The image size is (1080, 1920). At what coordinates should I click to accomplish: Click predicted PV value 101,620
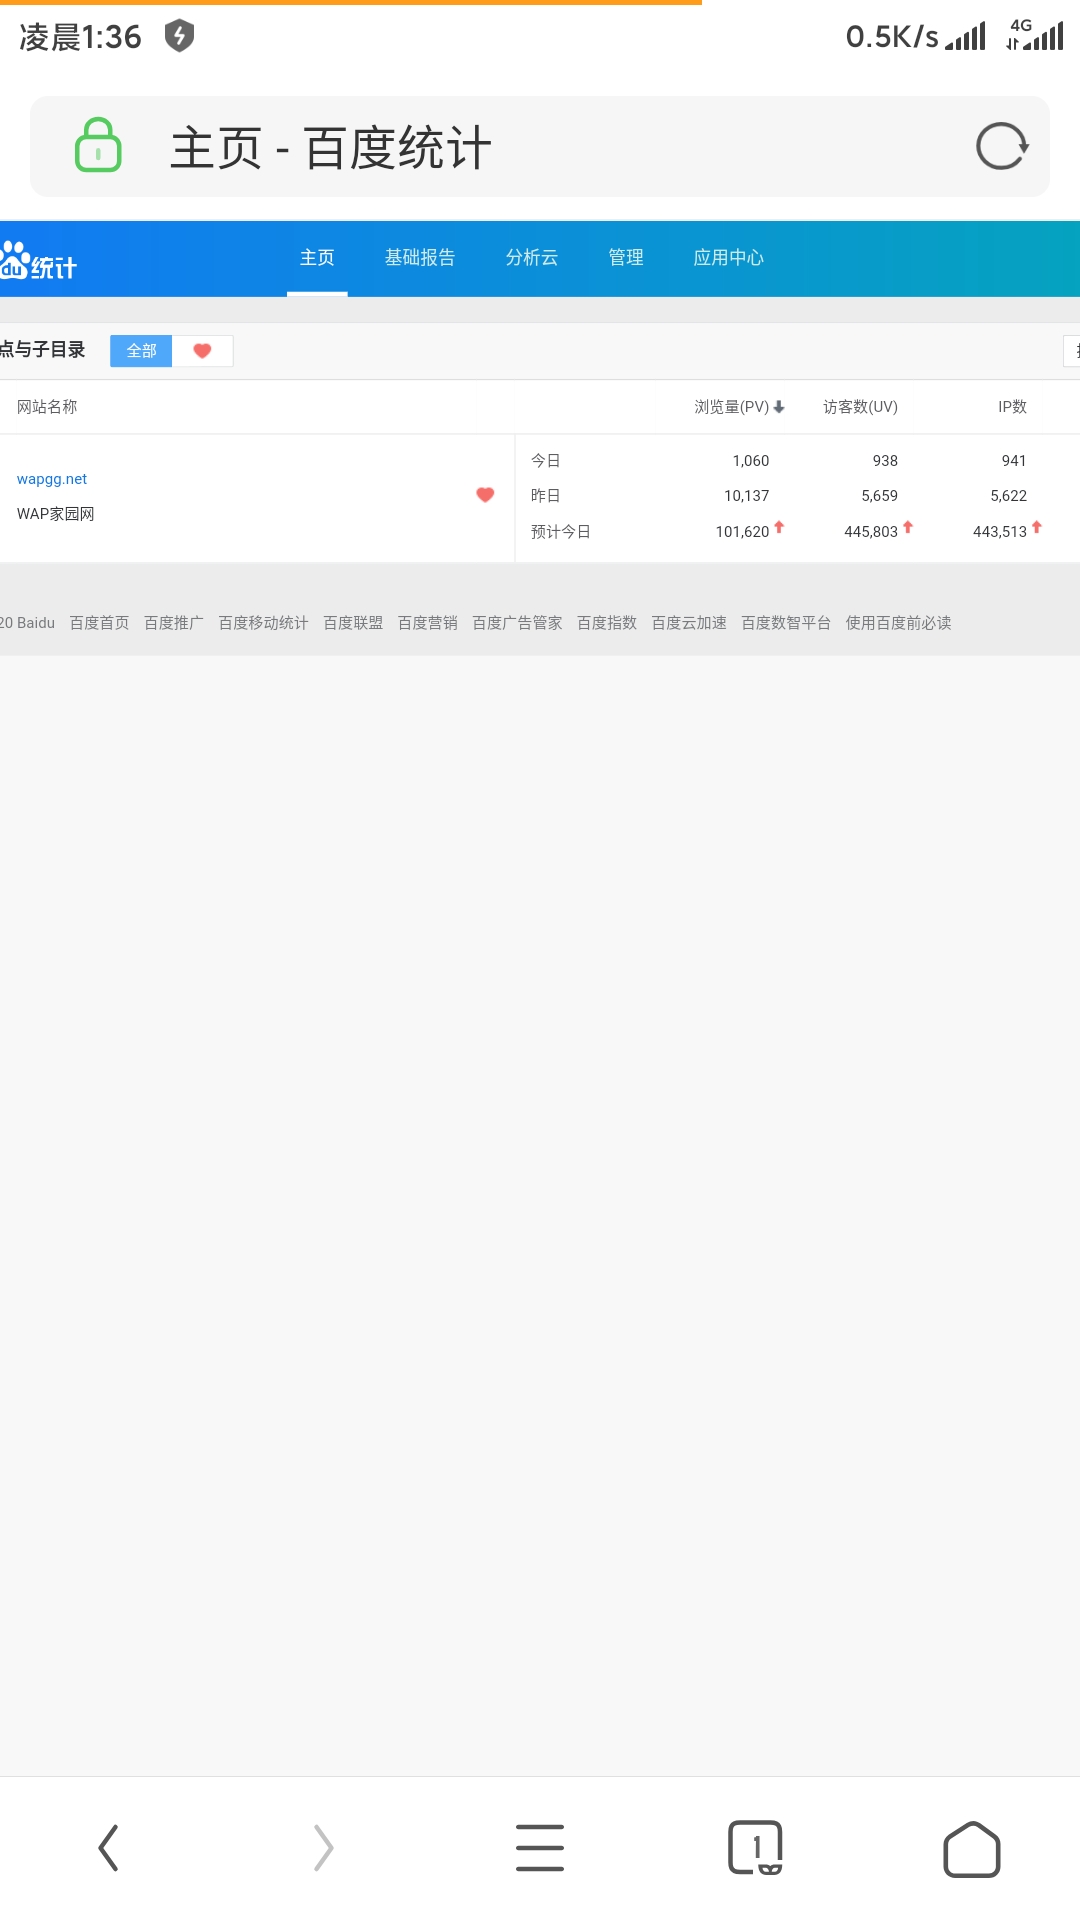(x=742, y=532)
